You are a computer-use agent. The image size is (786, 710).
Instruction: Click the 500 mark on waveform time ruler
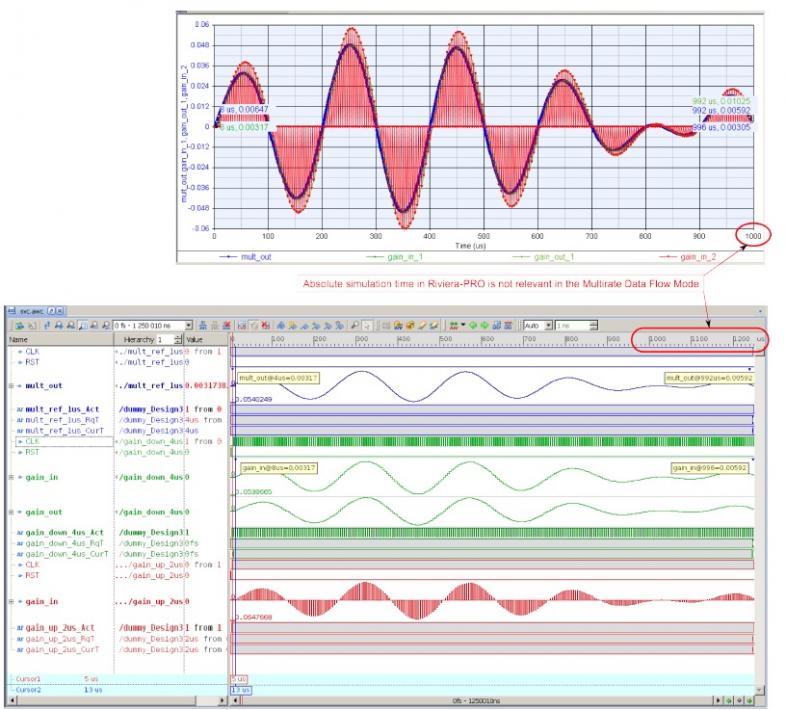pyautogui.click(x=446, y=339)
